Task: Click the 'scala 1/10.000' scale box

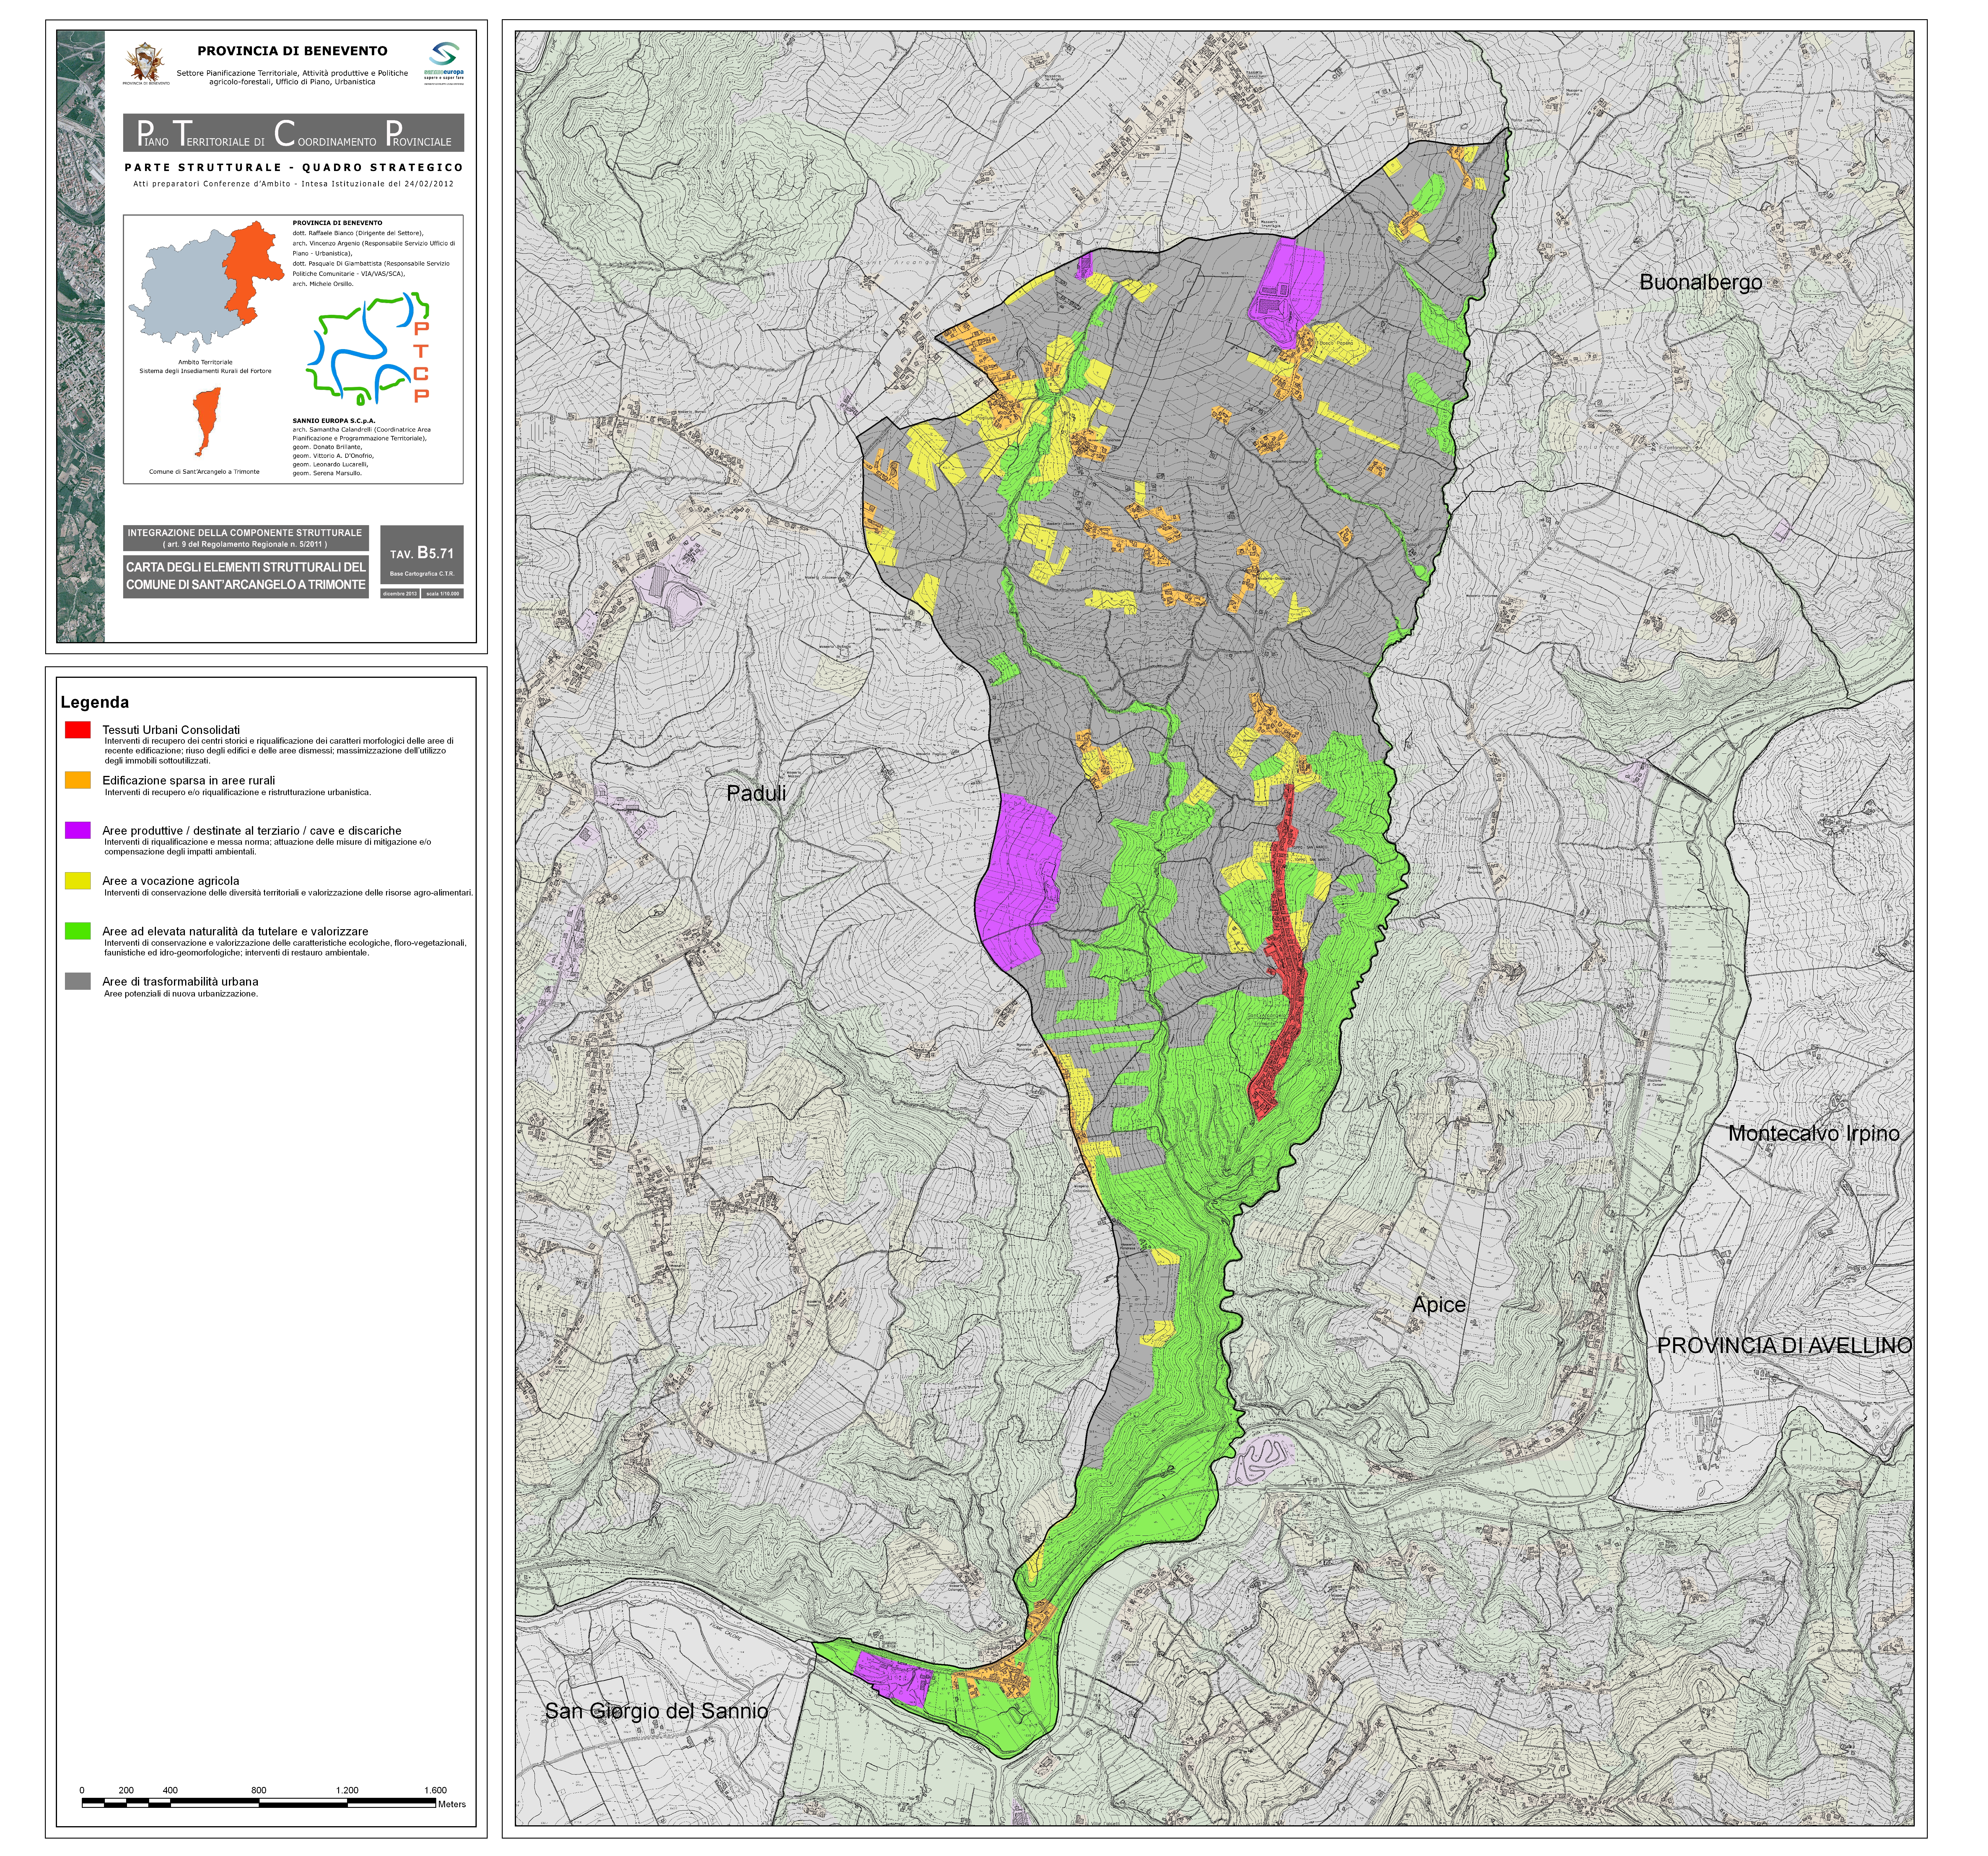Action: coord(443,594)
